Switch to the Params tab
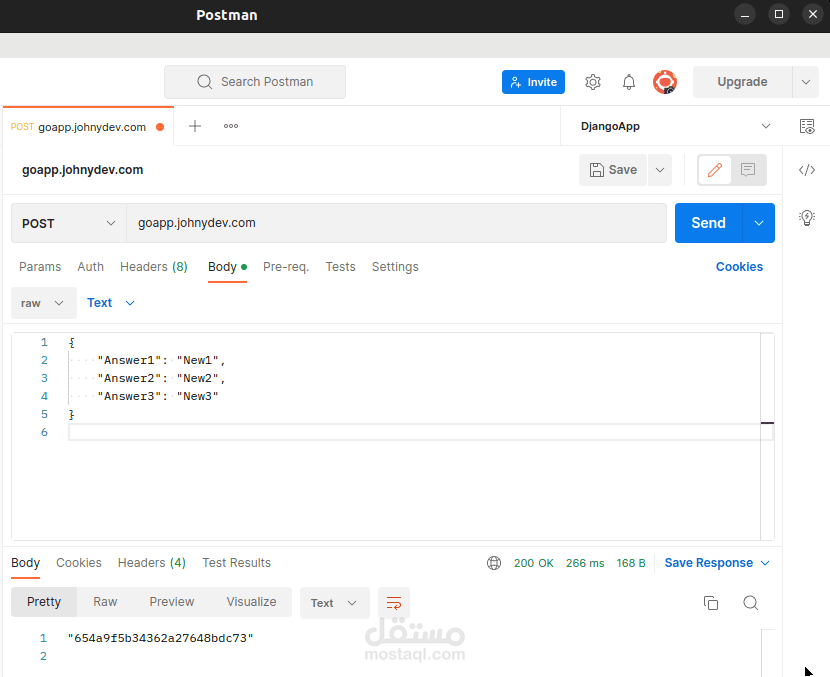 click(40, 267)
